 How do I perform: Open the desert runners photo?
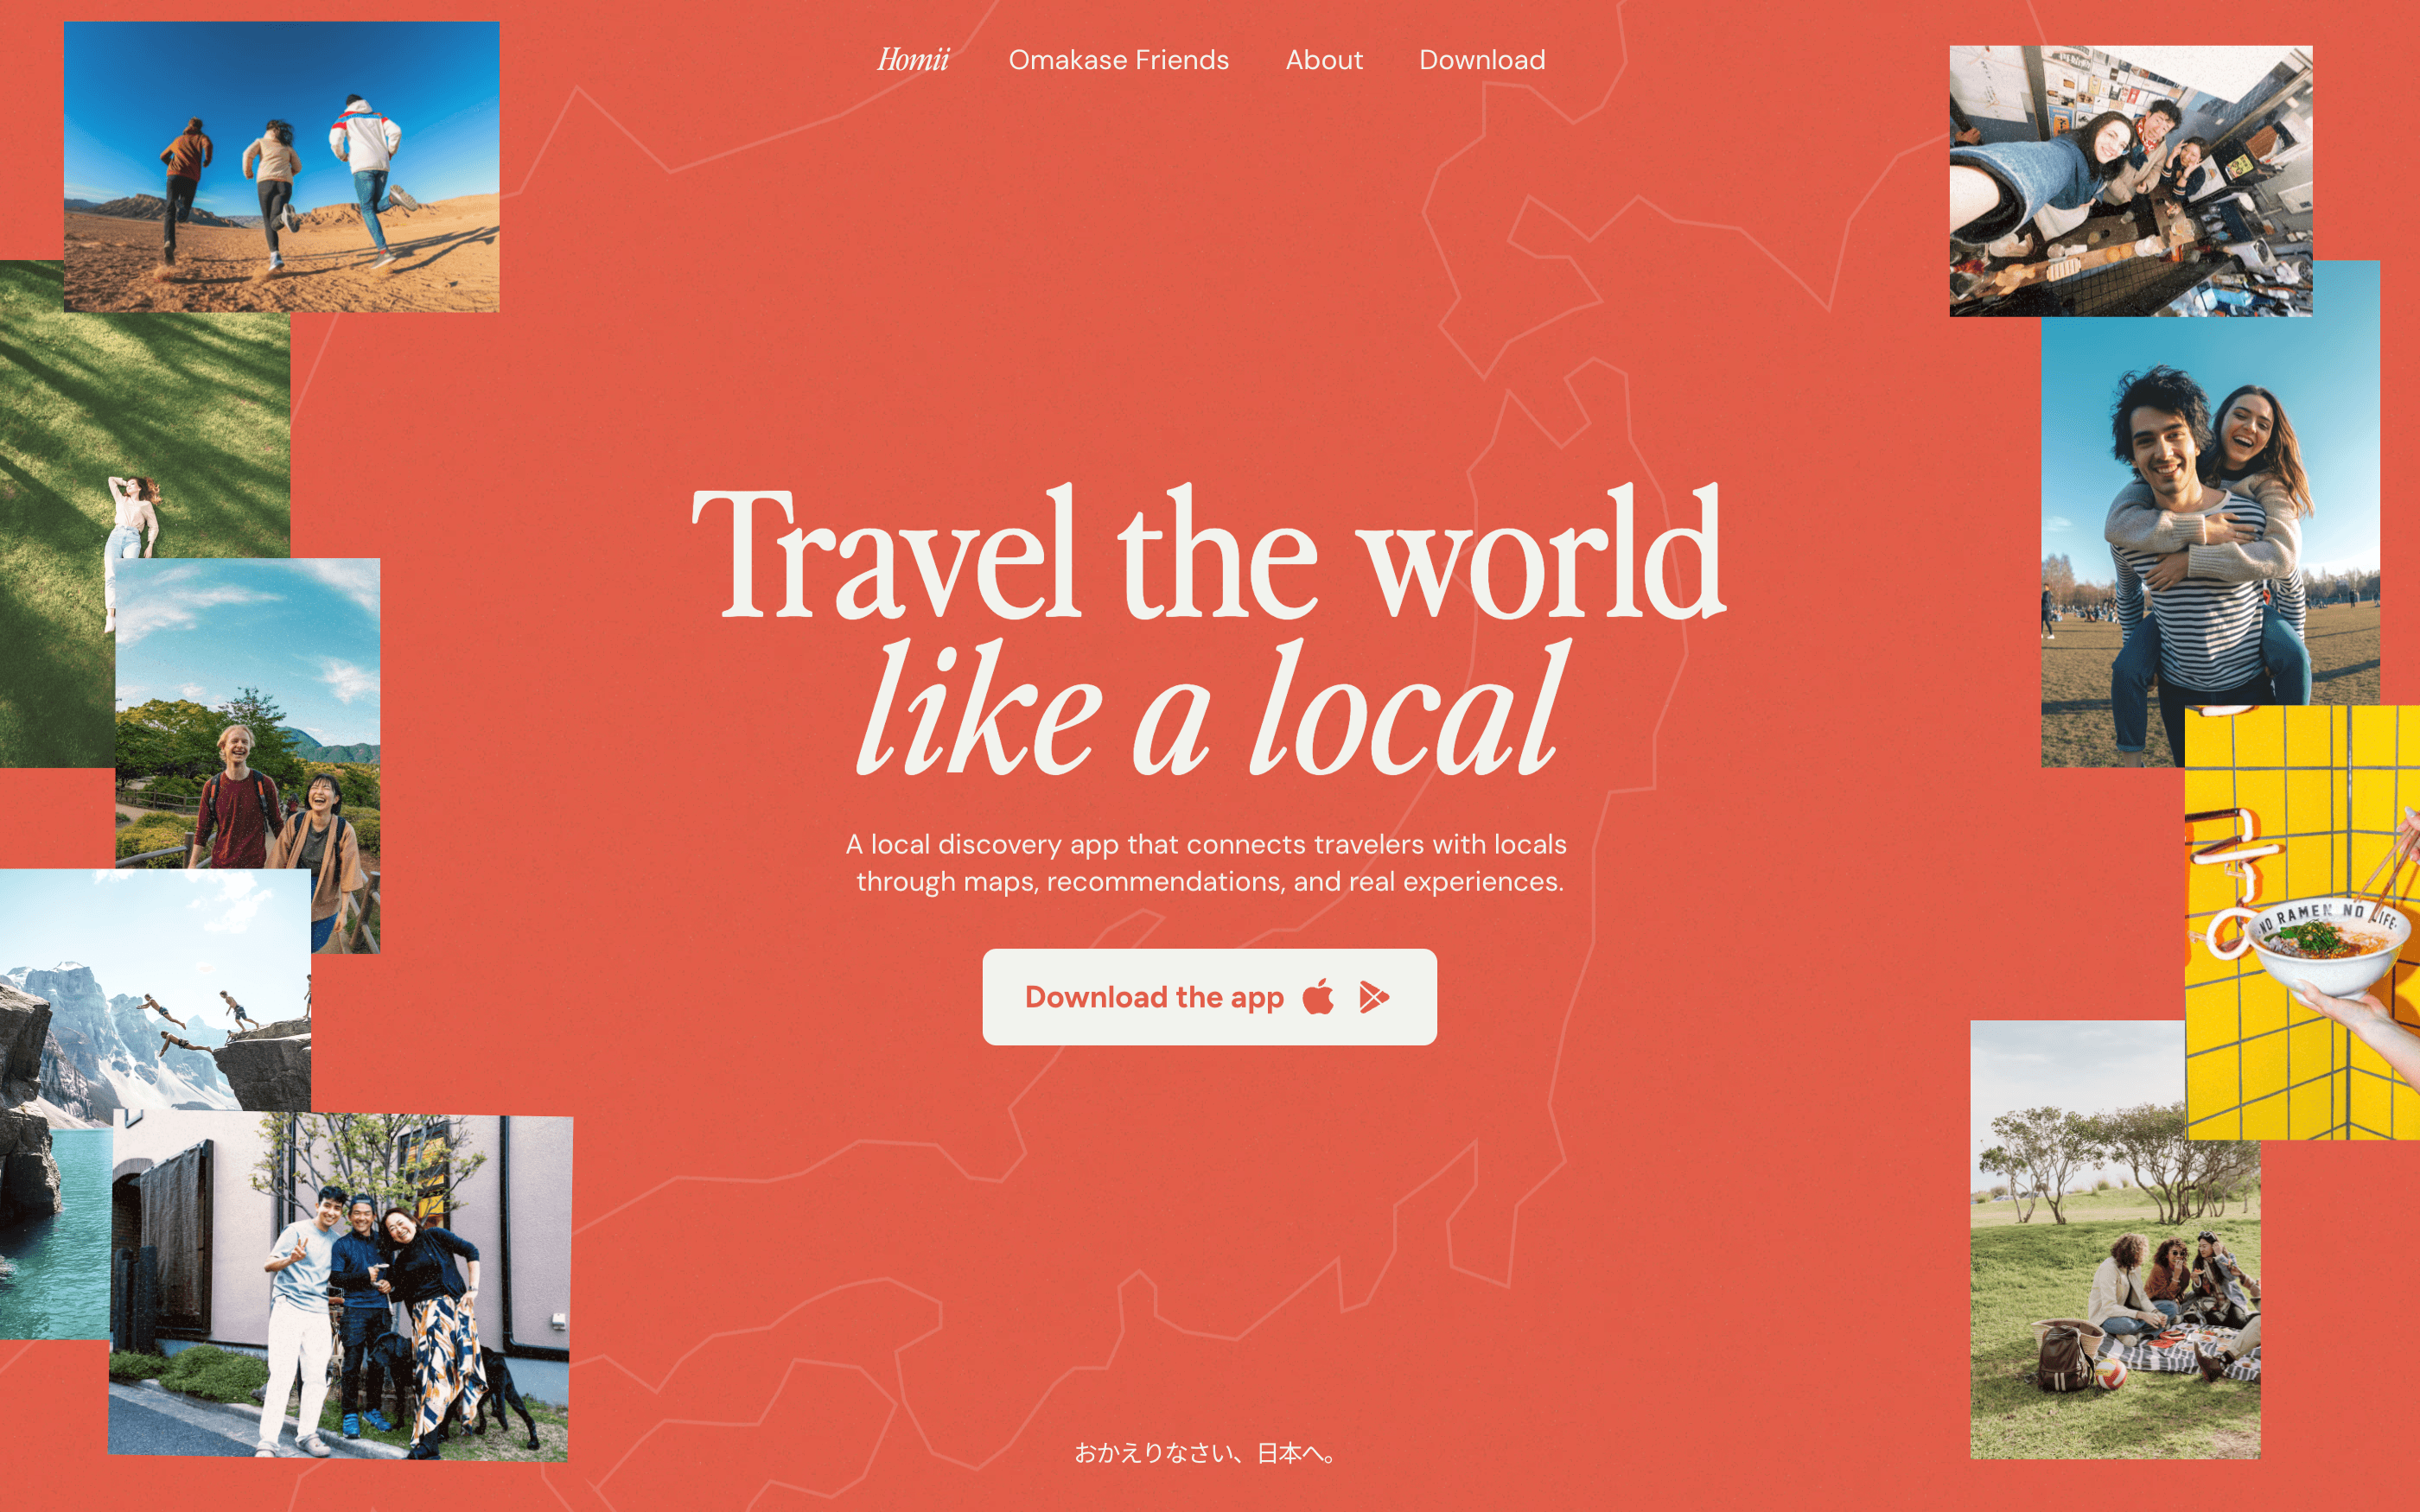pos(282,167)
